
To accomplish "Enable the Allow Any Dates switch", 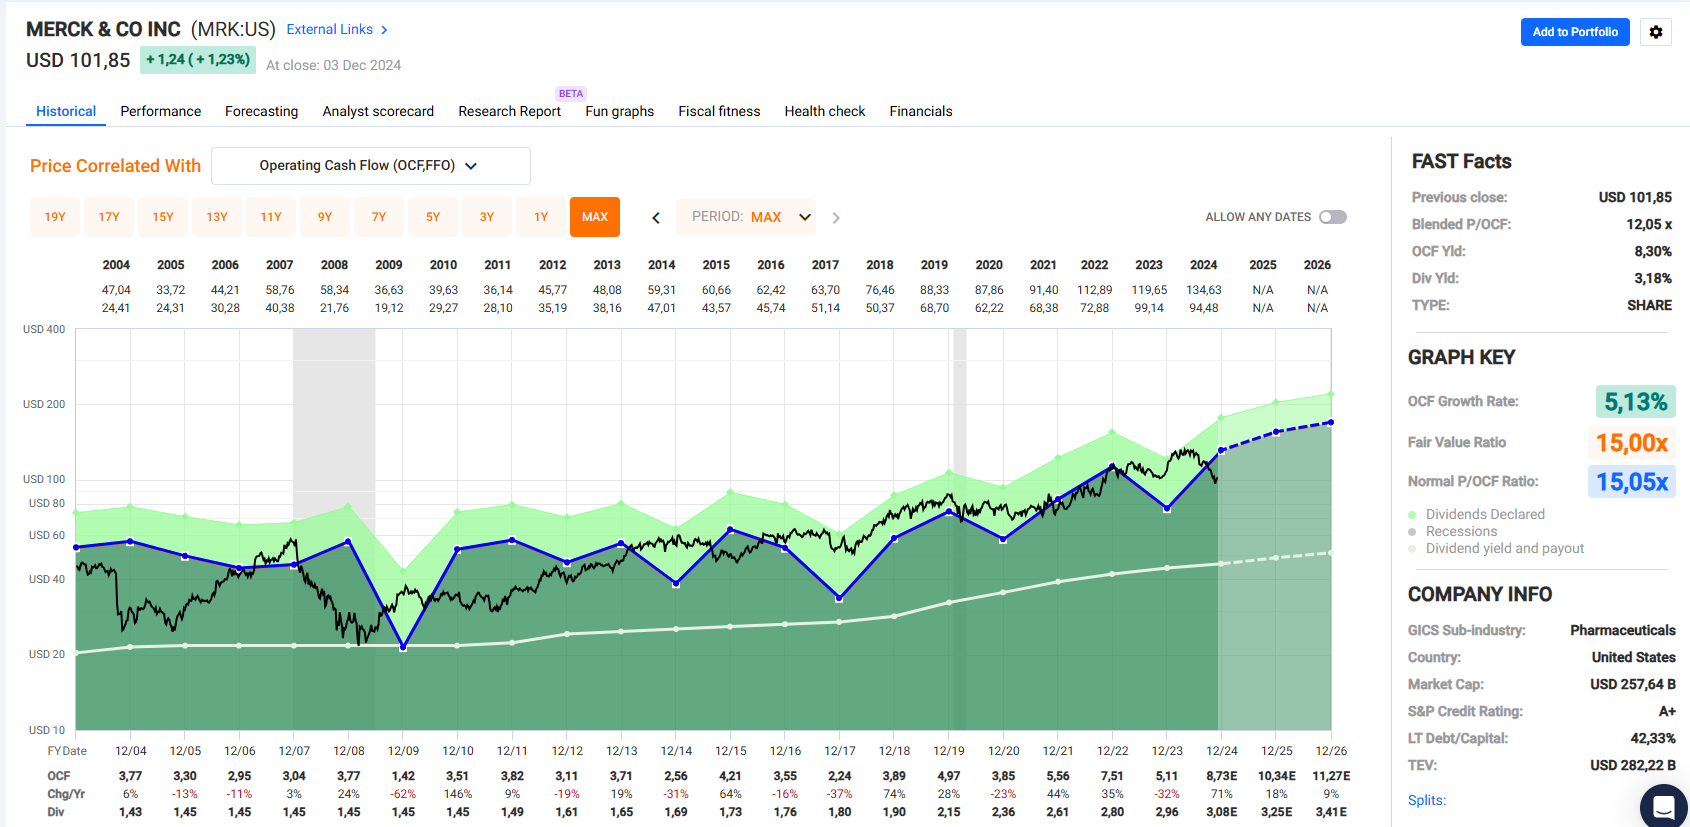I will coord(1332,217).
